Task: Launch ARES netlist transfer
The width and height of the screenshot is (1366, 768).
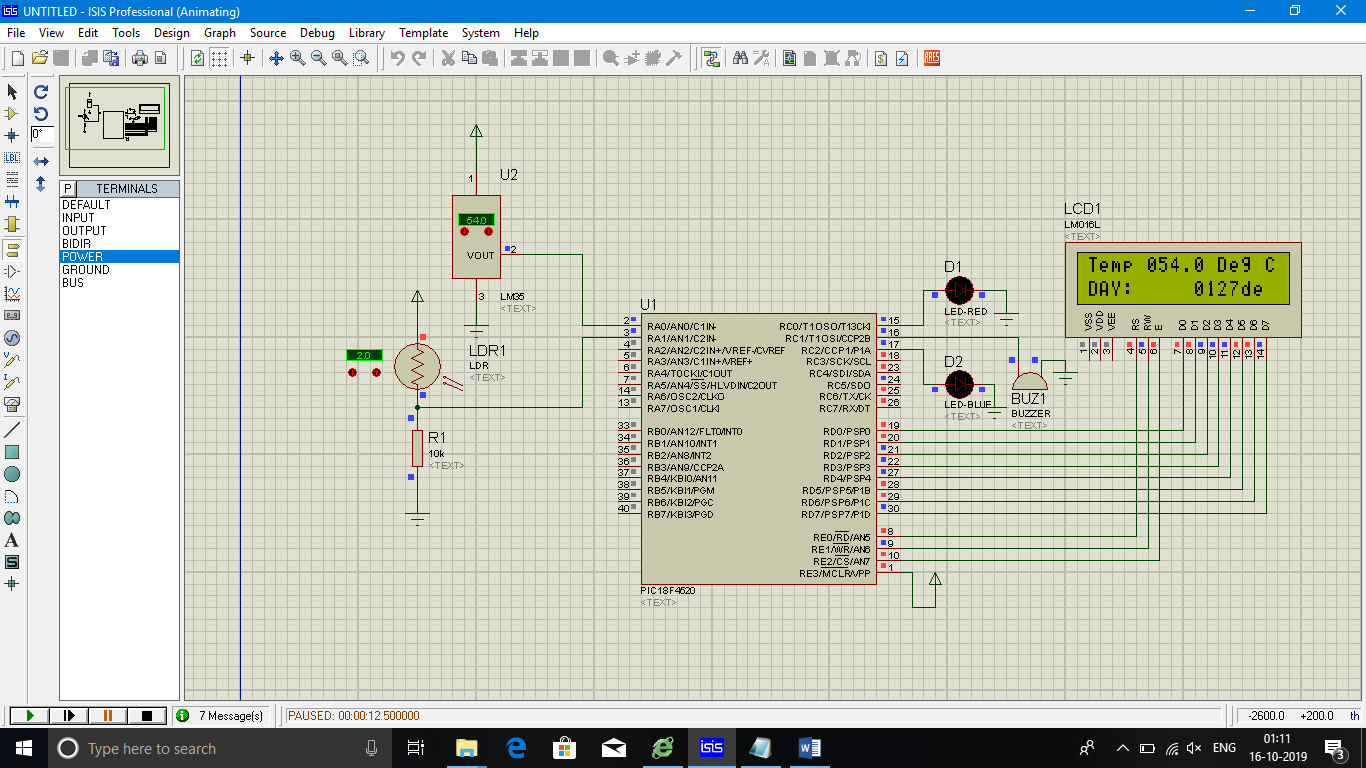Action: click(x=932, y=58)
